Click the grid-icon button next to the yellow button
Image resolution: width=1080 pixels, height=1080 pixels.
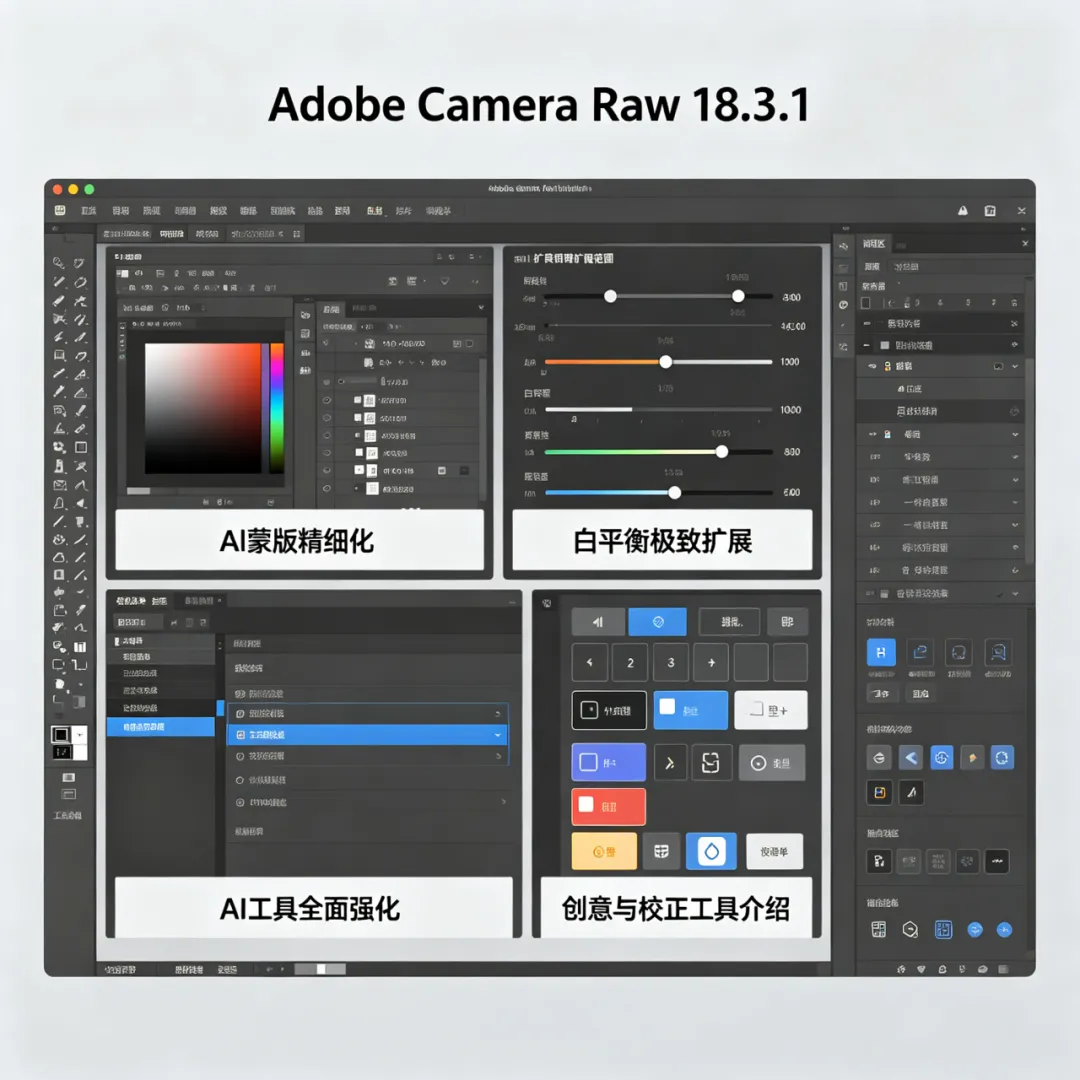click(661, 851)
